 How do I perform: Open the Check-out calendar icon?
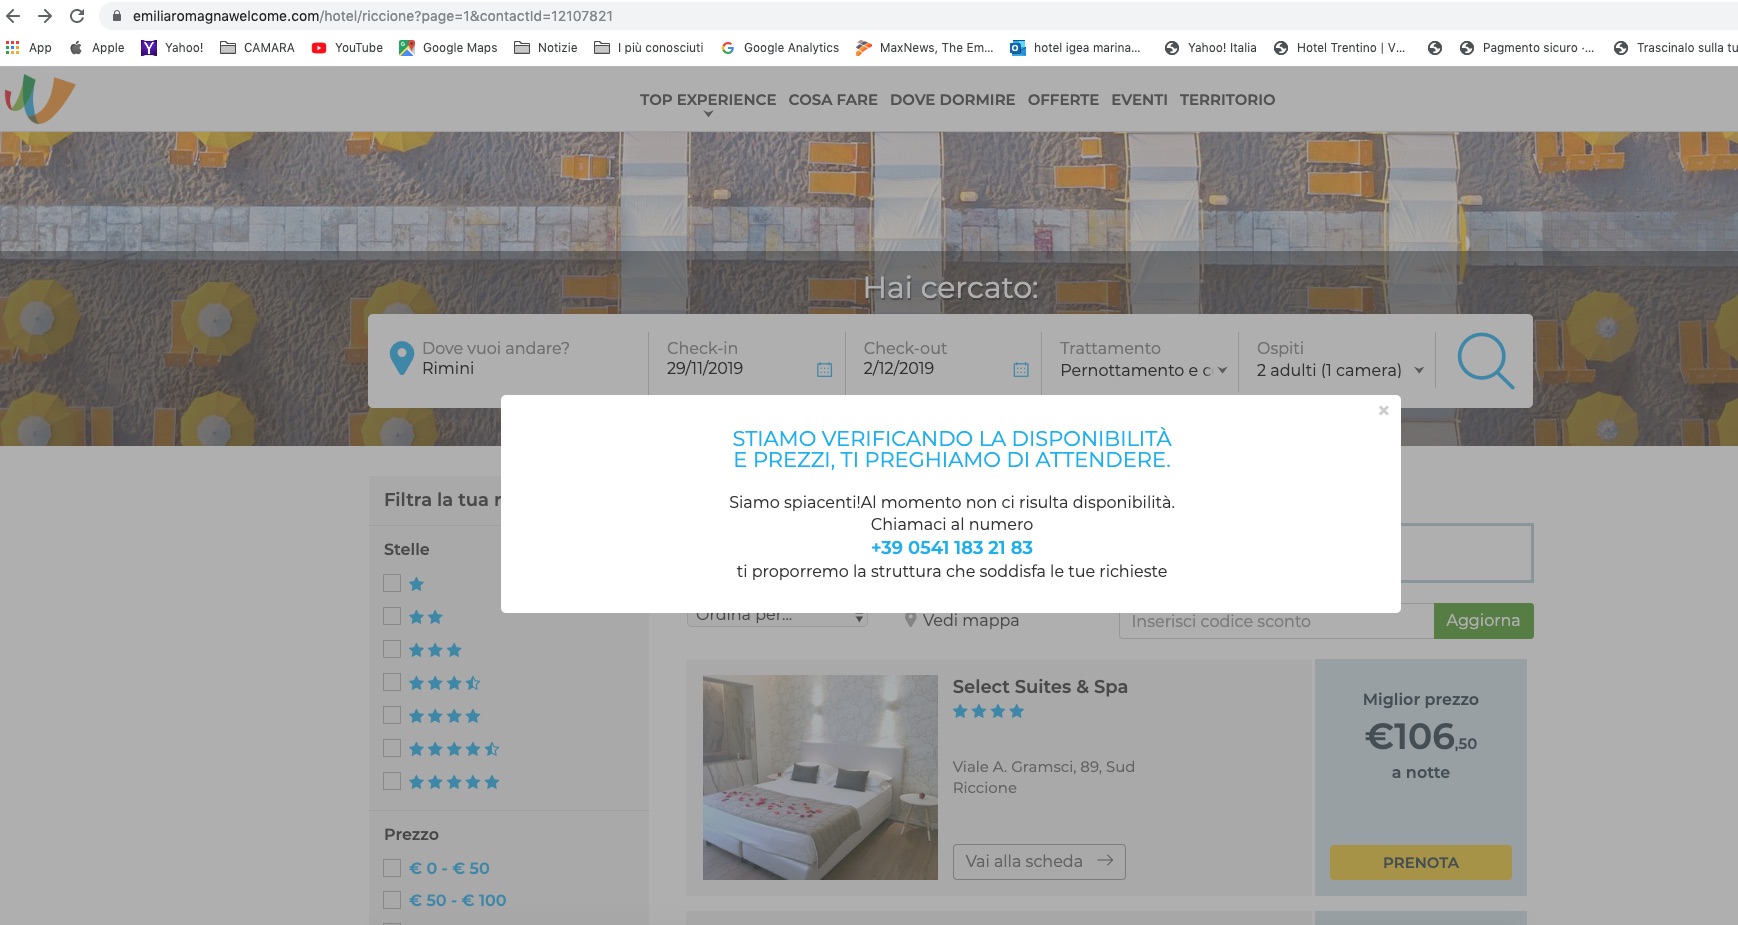coord(1021,370)
